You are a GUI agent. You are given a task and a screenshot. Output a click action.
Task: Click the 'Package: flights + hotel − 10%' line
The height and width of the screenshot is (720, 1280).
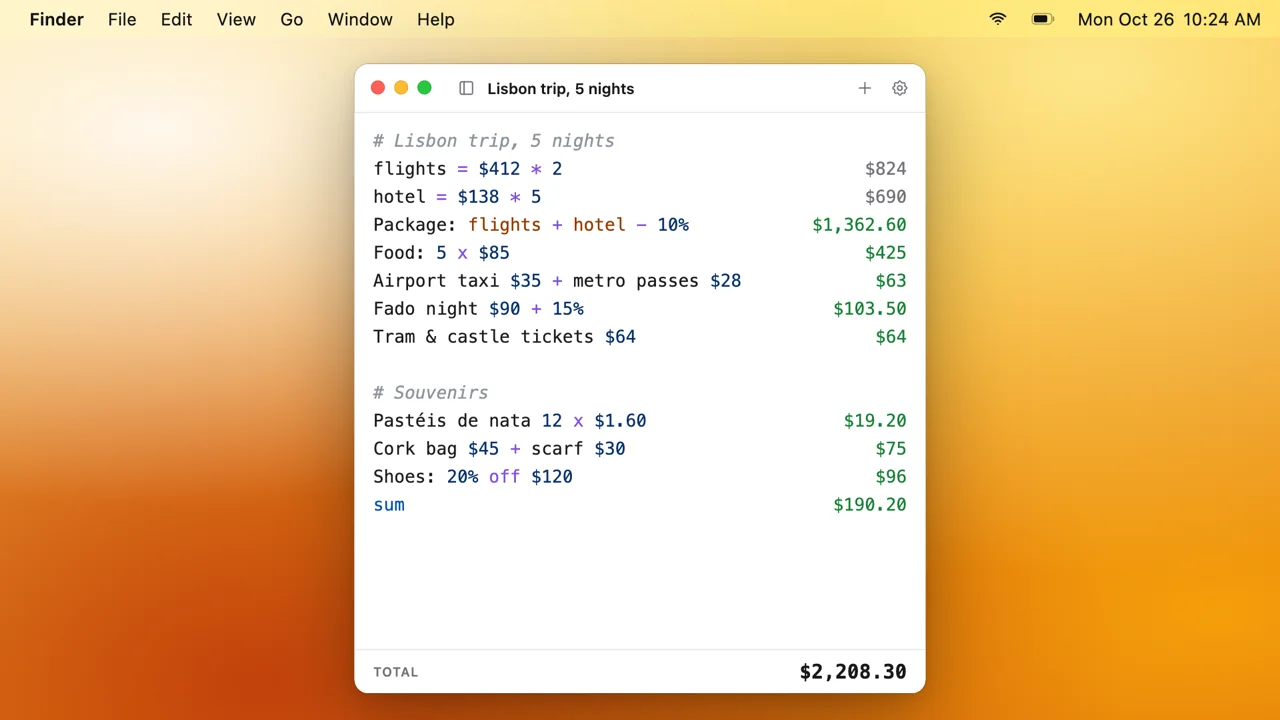click(531, 225)
